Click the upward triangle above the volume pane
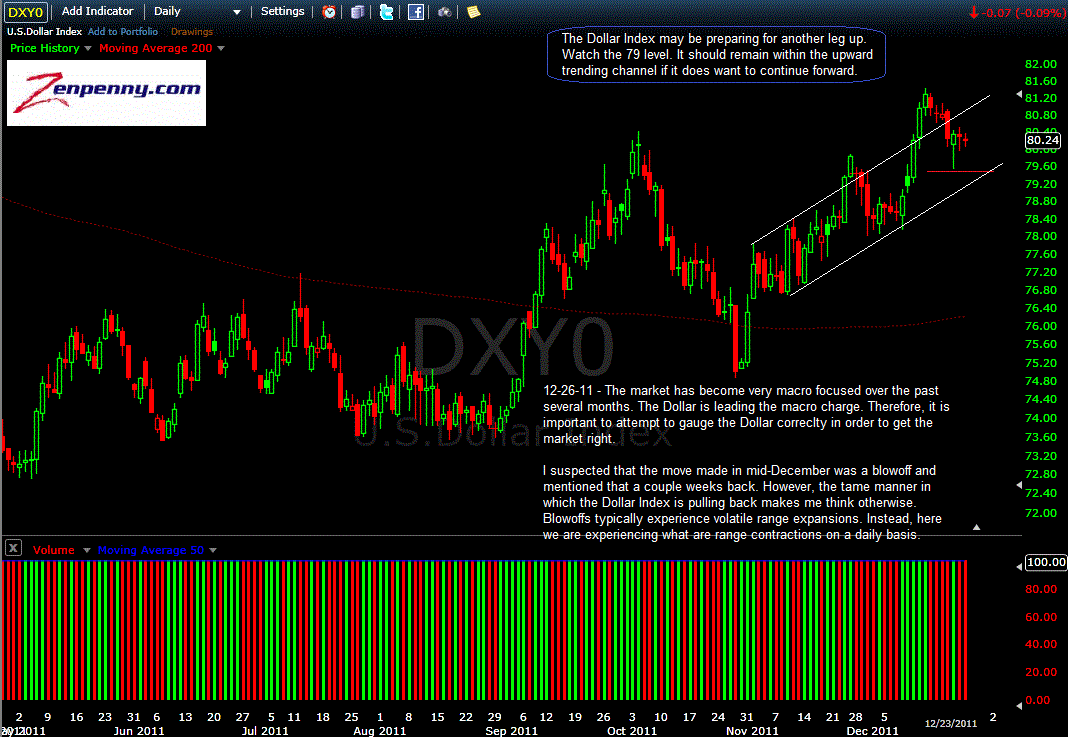 click(976, 527)
